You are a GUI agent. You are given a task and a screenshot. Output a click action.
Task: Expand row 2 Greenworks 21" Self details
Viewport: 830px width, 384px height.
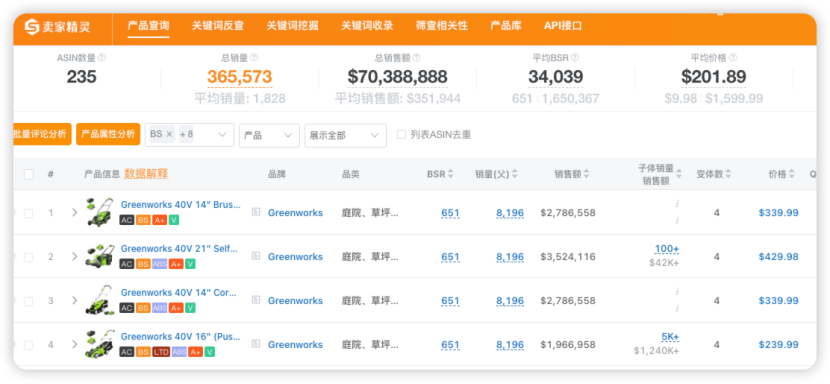[75, 256]
